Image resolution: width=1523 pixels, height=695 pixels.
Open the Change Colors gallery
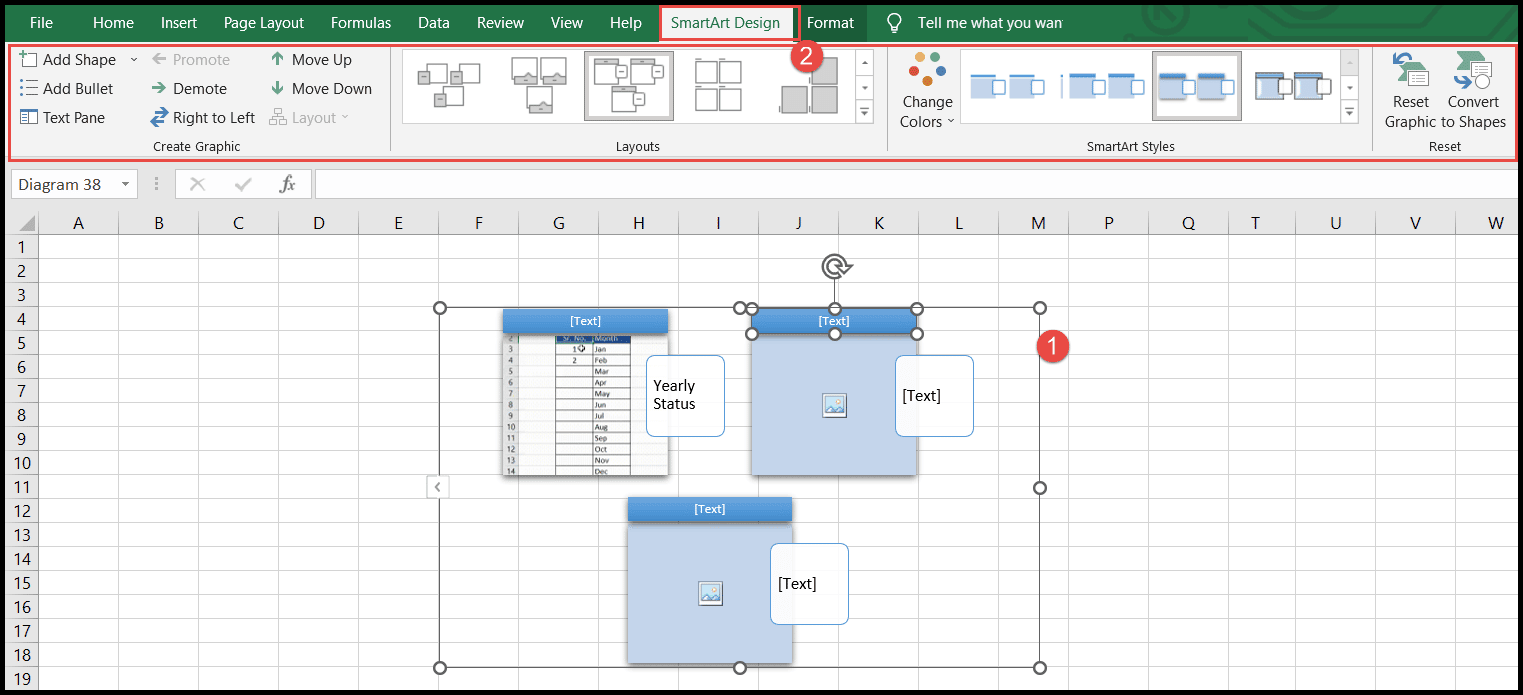(926, 90)
